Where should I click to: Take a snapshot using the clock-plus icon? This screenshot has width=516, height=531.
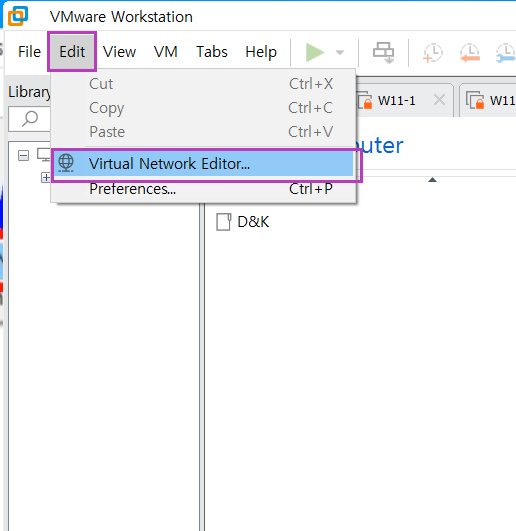tap(432, 53)
